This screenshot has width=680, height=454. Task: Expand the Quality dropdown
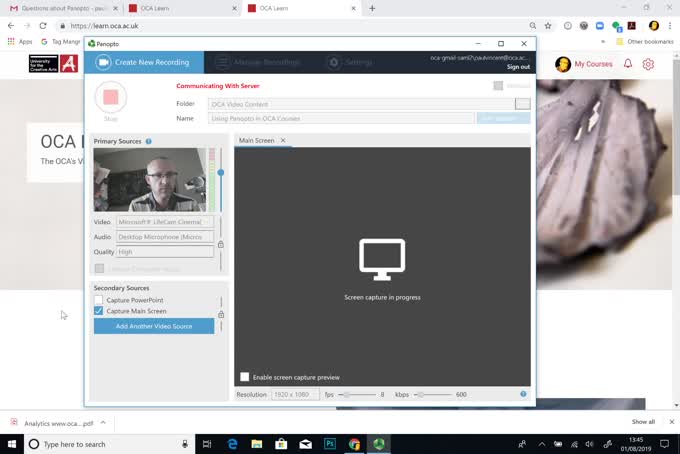point(165,252)
